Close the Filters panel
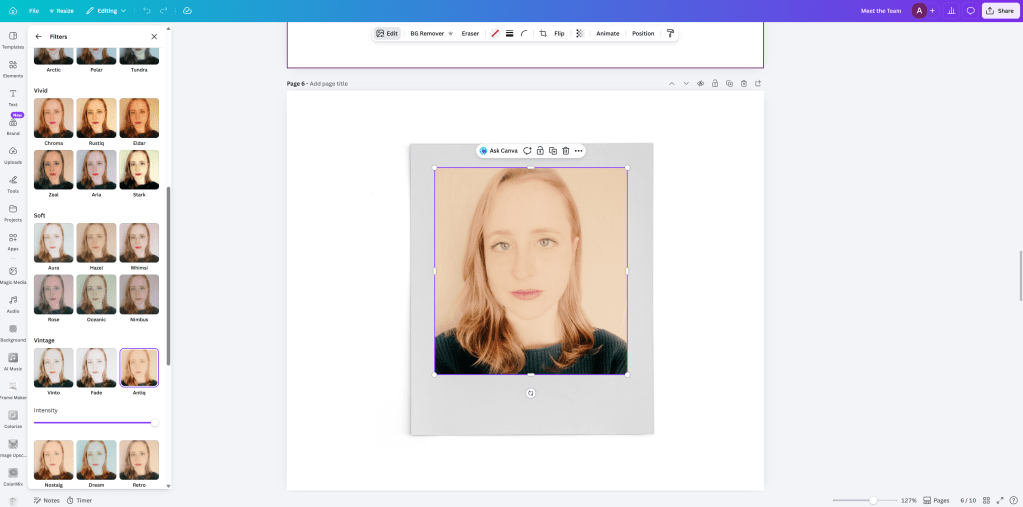Screen dimensions: 1023x507 [153, 36]
